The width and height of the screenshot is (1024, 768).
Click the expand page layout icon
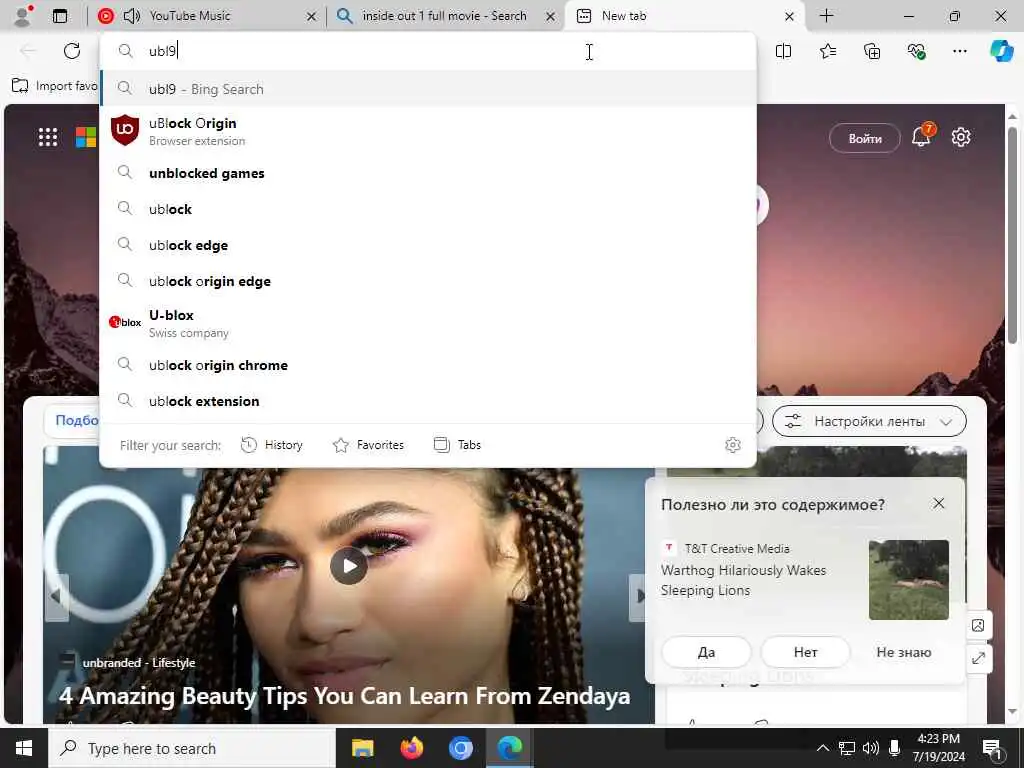coord(978,658)
